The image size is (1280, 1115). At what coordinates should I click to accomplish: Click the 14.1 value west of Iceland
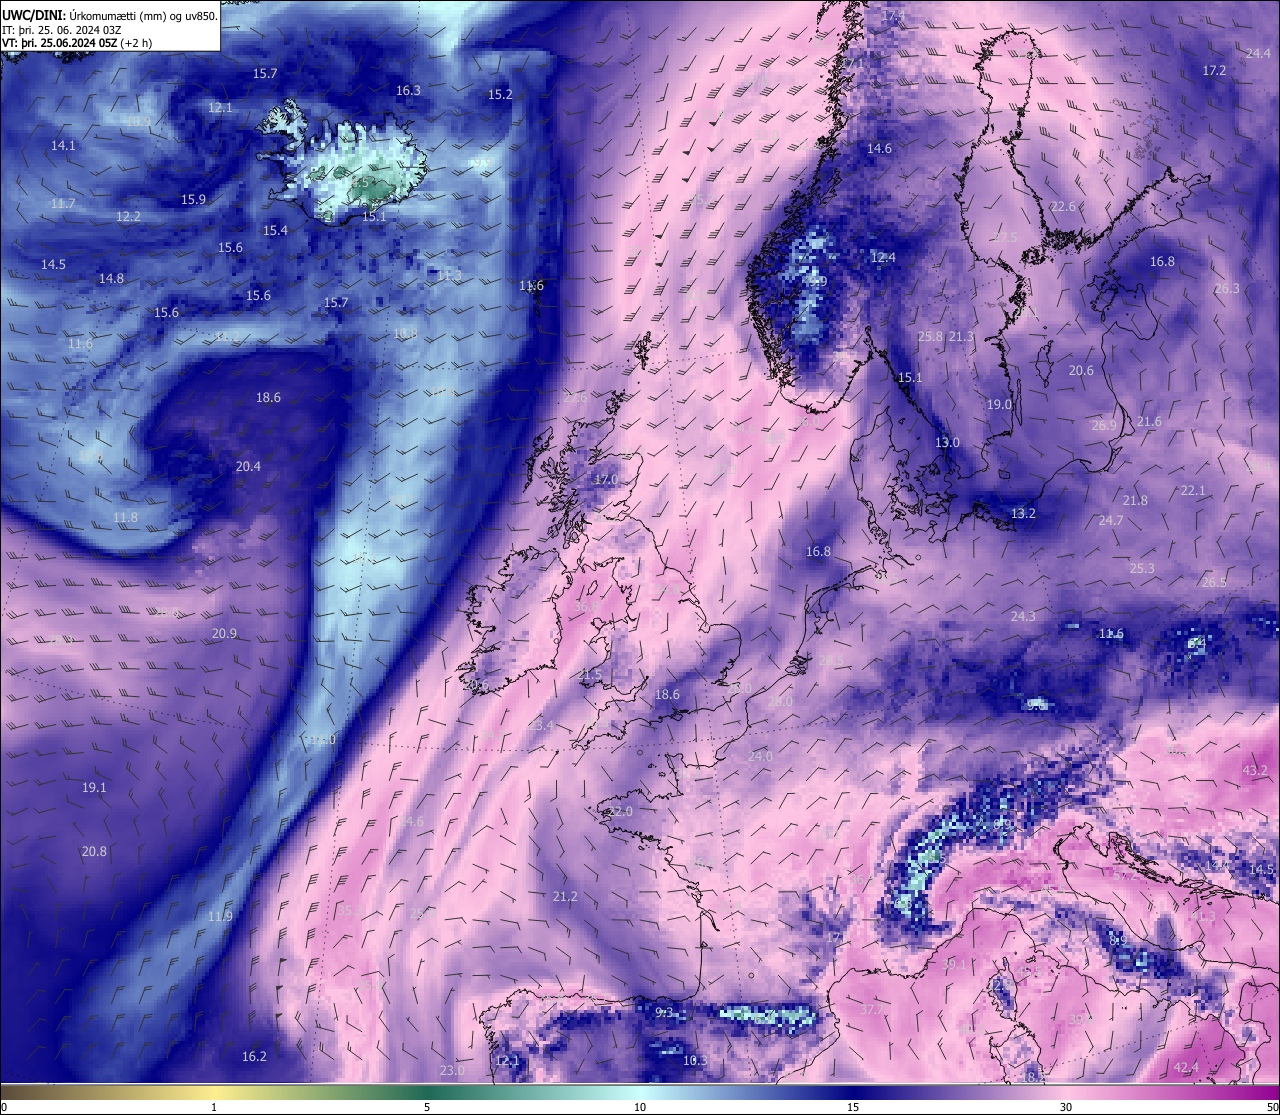tap(63, 146)
